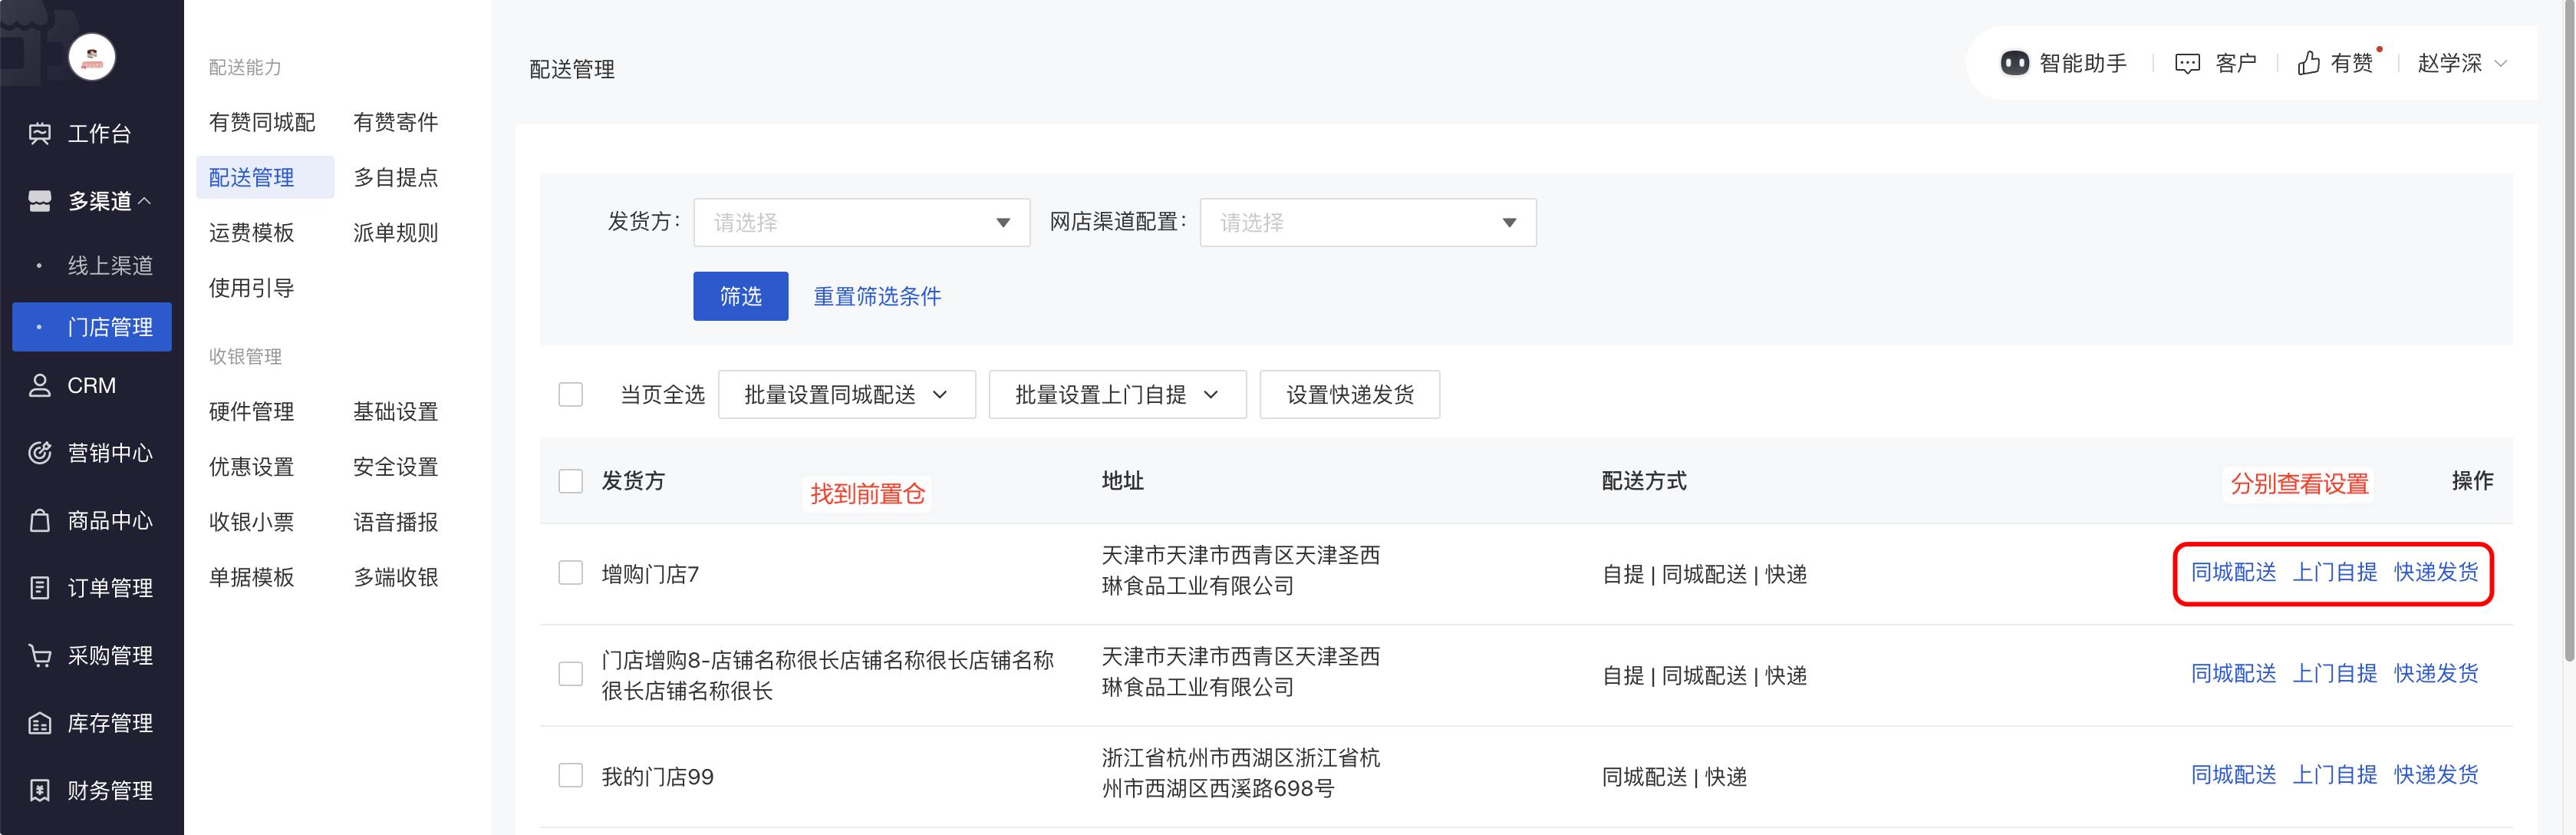Viewport: 2576px width, 835px height.
Task: Open the 发货方 dropdown selector
Action: pyautogui.click(x=861, y=223)
